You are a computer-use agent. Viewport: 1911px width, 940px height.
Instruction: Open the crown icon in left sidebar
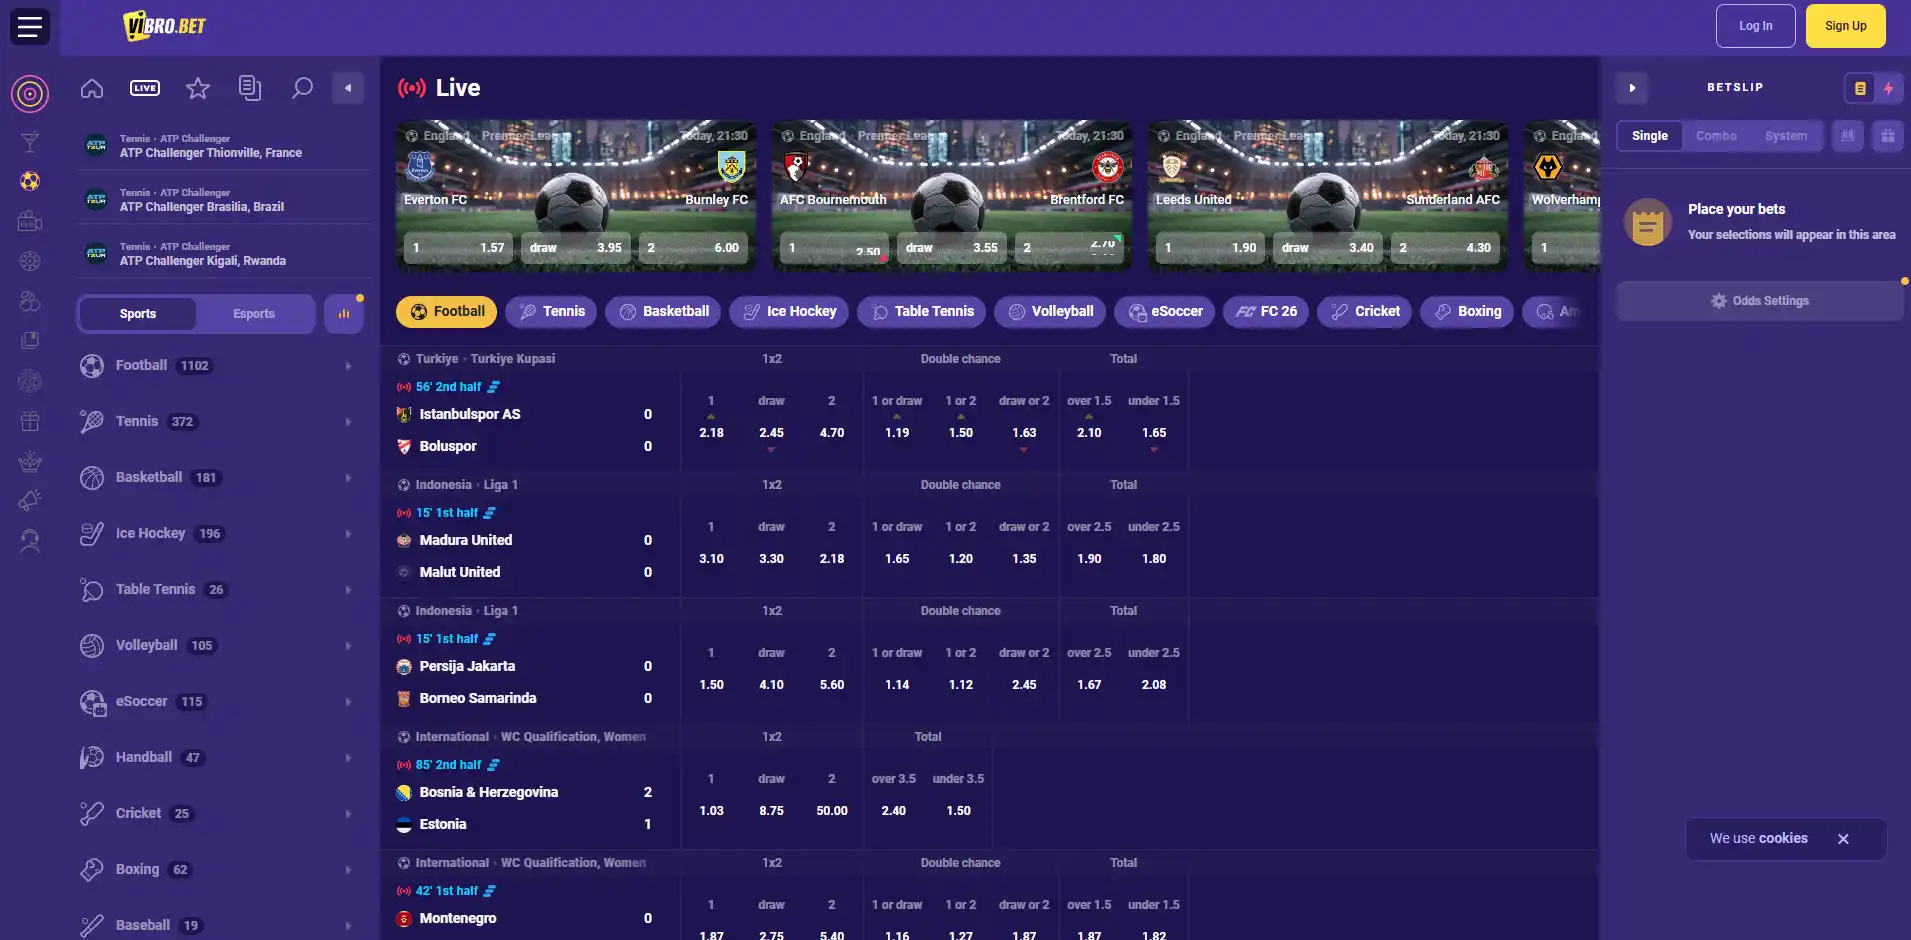(x=30, y=461)
